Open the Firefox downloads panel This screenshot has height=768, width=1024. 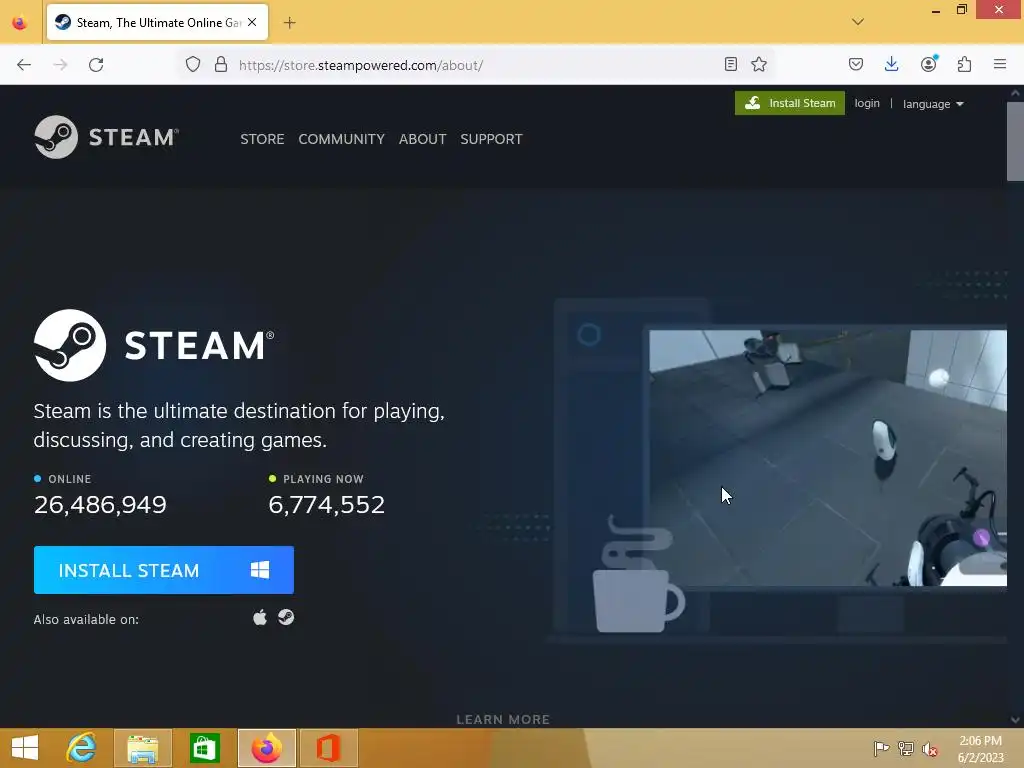click(891, 64)
